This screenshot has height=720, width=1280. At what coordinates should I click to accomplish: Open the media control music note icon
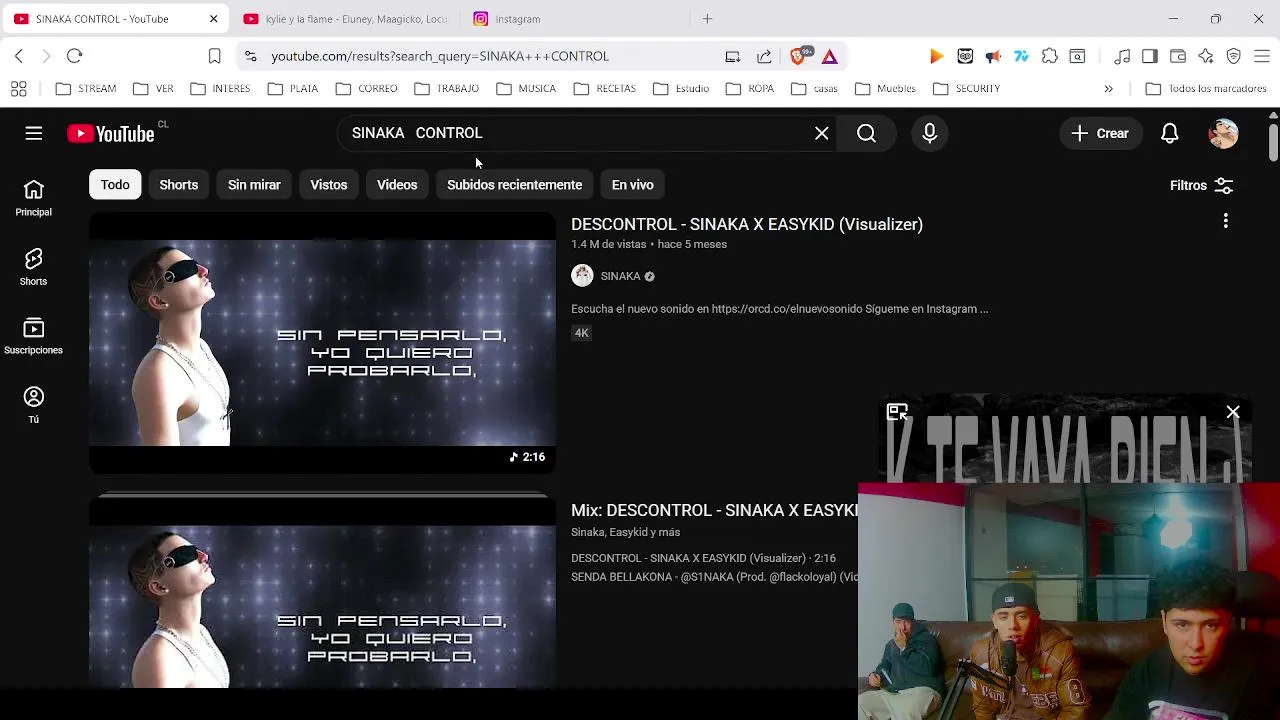point(1122,56)
